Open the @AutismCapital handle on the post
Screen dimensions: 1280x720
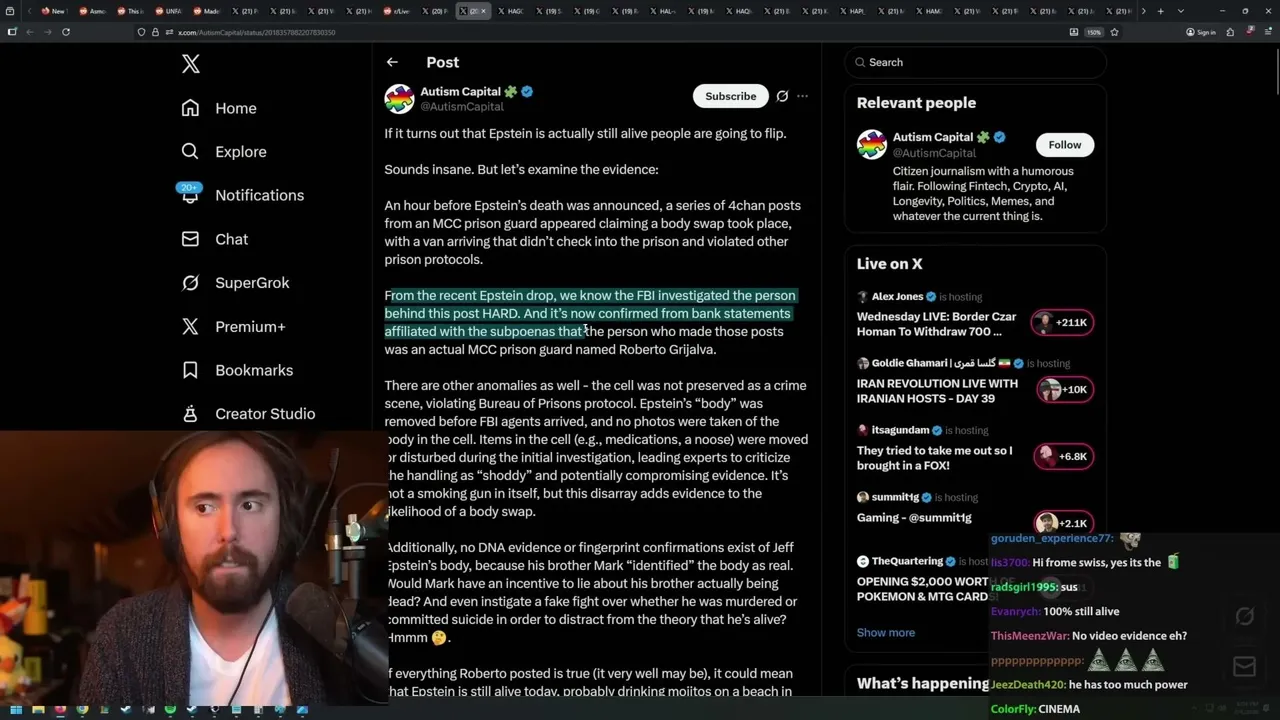coord(462,107)
